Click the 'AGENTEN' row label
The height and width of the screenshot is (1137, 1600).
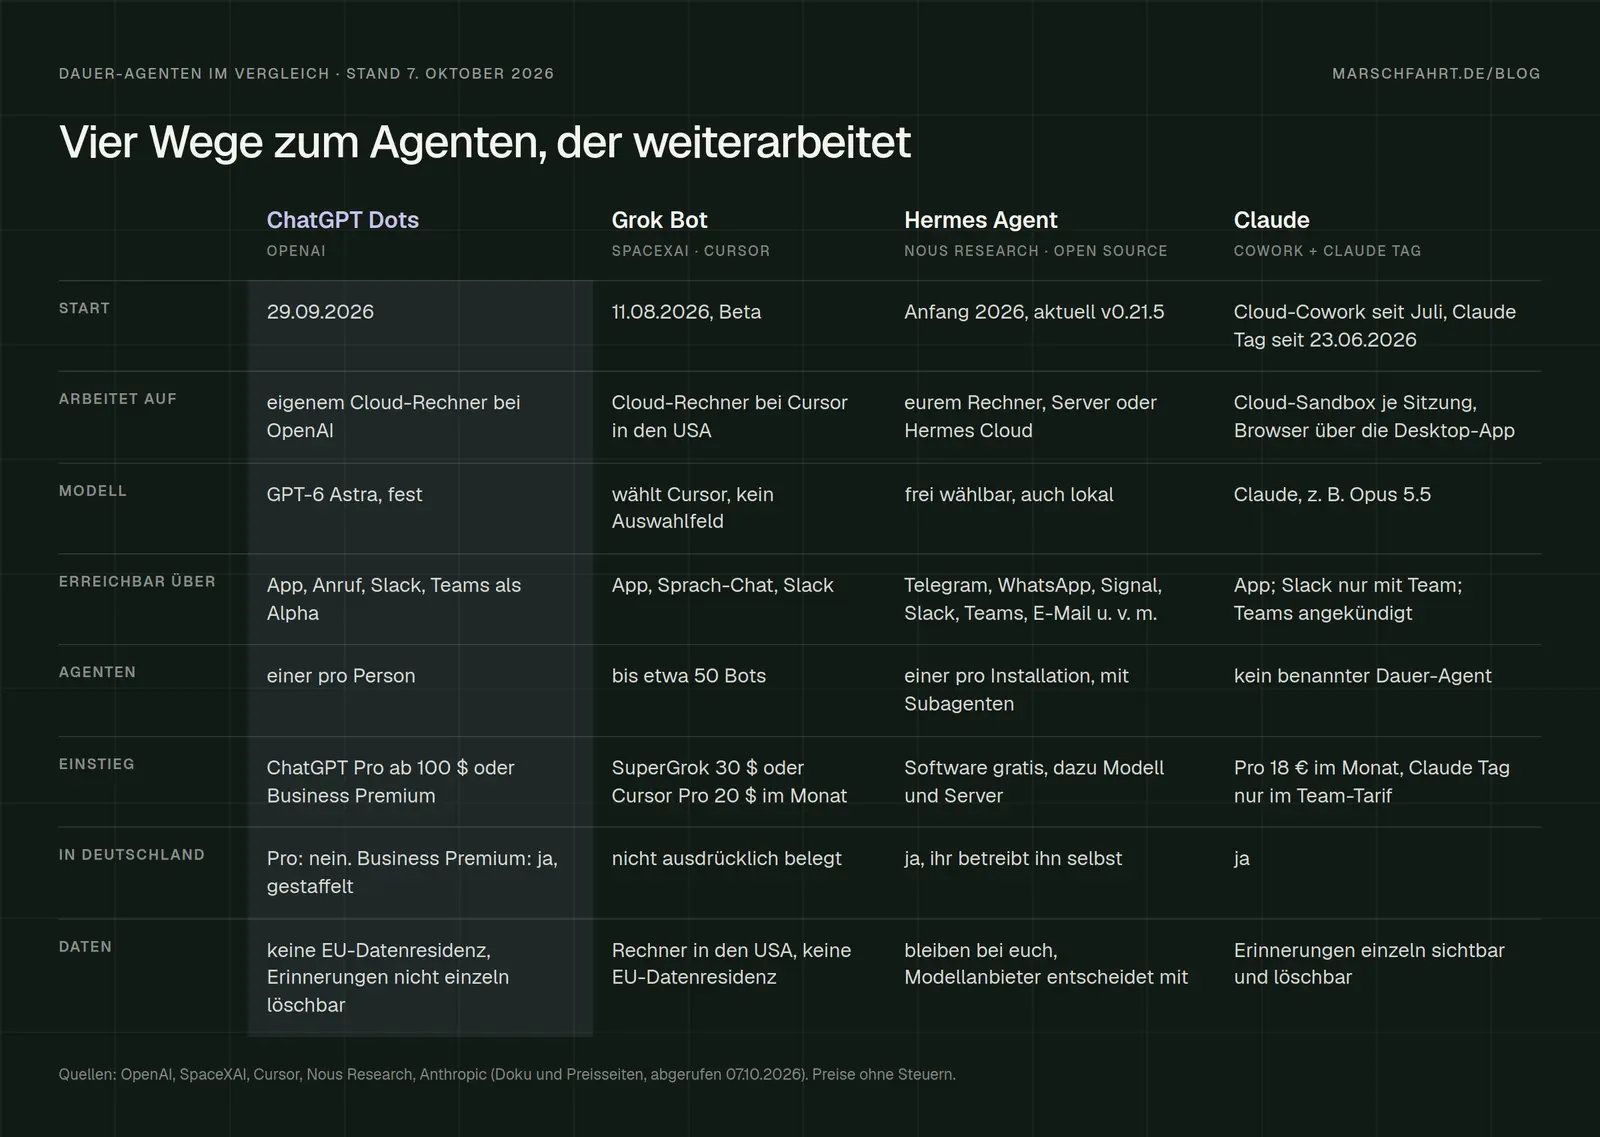(97, 672)
